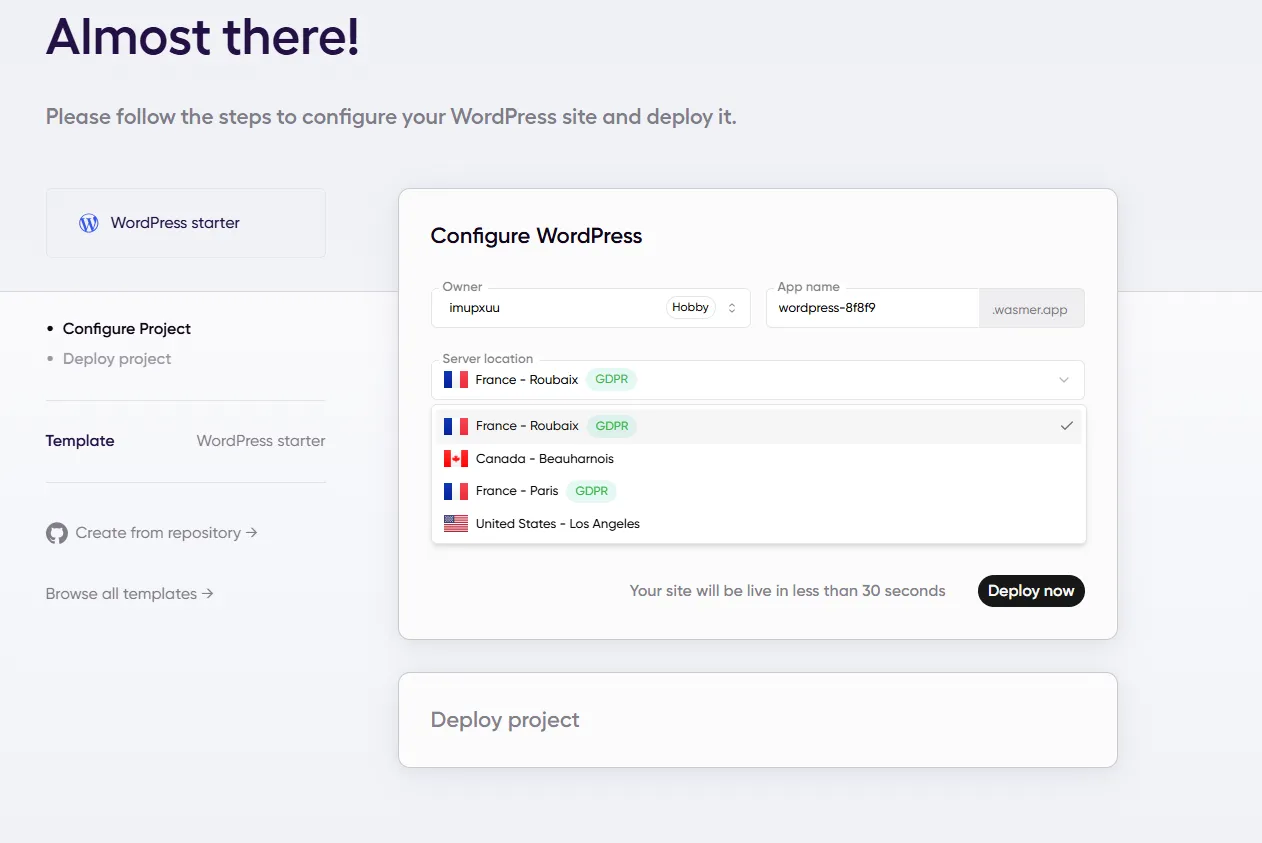The image size is (1262, 843).
Task: Click the Template label in sidebar
Action: point(80,441)
